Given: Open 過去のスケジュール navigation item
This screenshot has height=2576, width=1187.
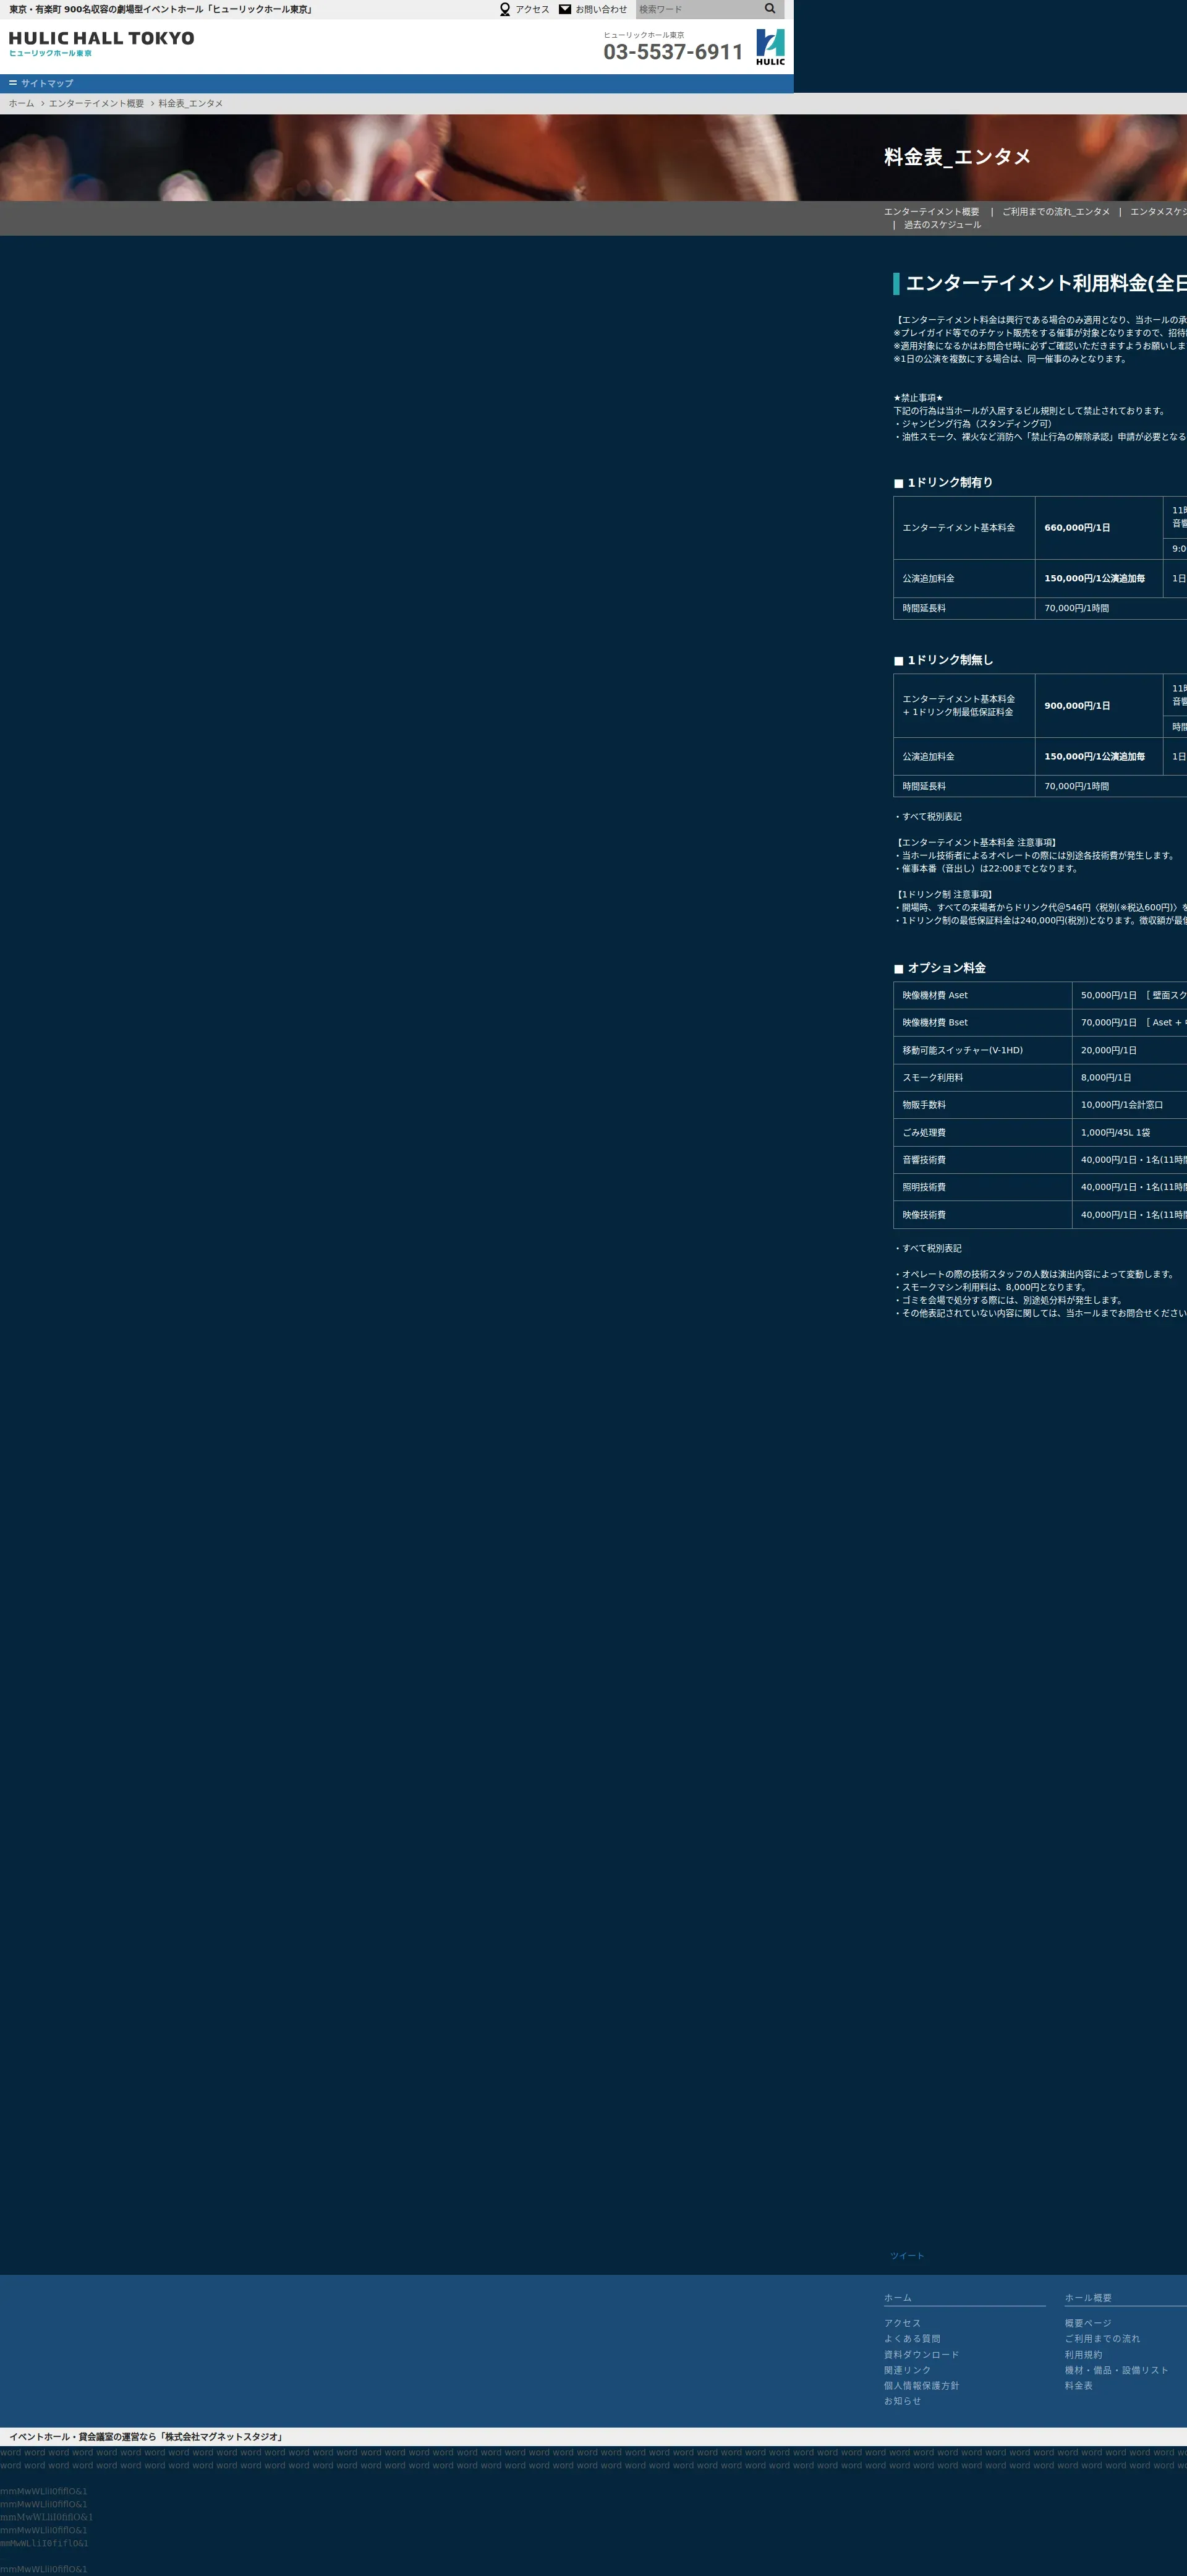Looking at the screenshot, I should pos(942,225).
